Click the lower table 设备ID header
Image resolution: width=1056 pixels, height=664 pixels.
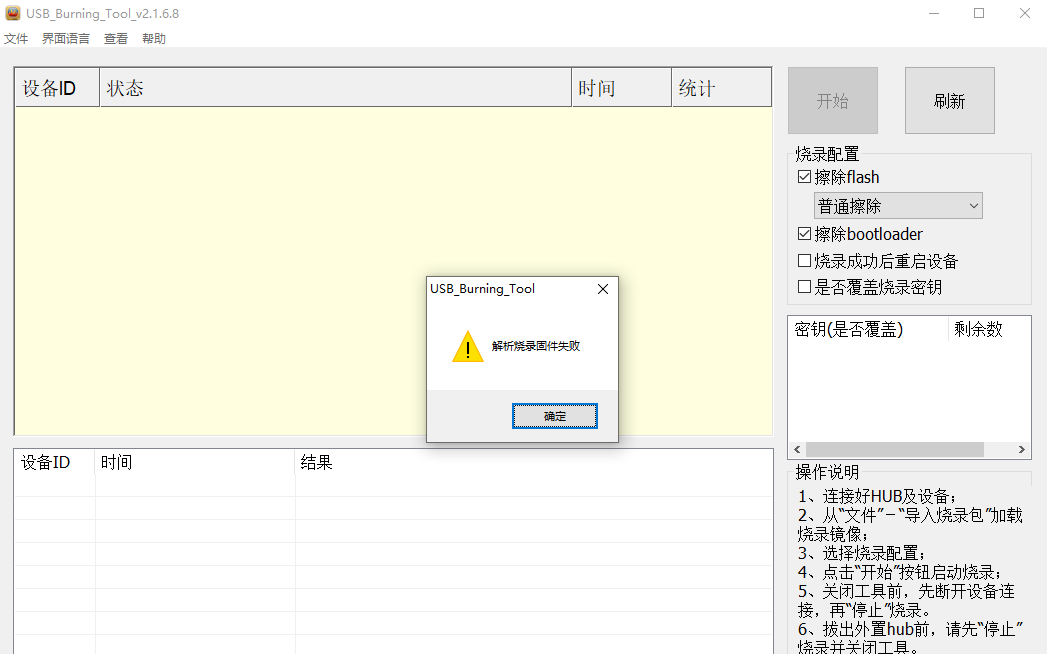pyautogui.click(x=55, y=463)
